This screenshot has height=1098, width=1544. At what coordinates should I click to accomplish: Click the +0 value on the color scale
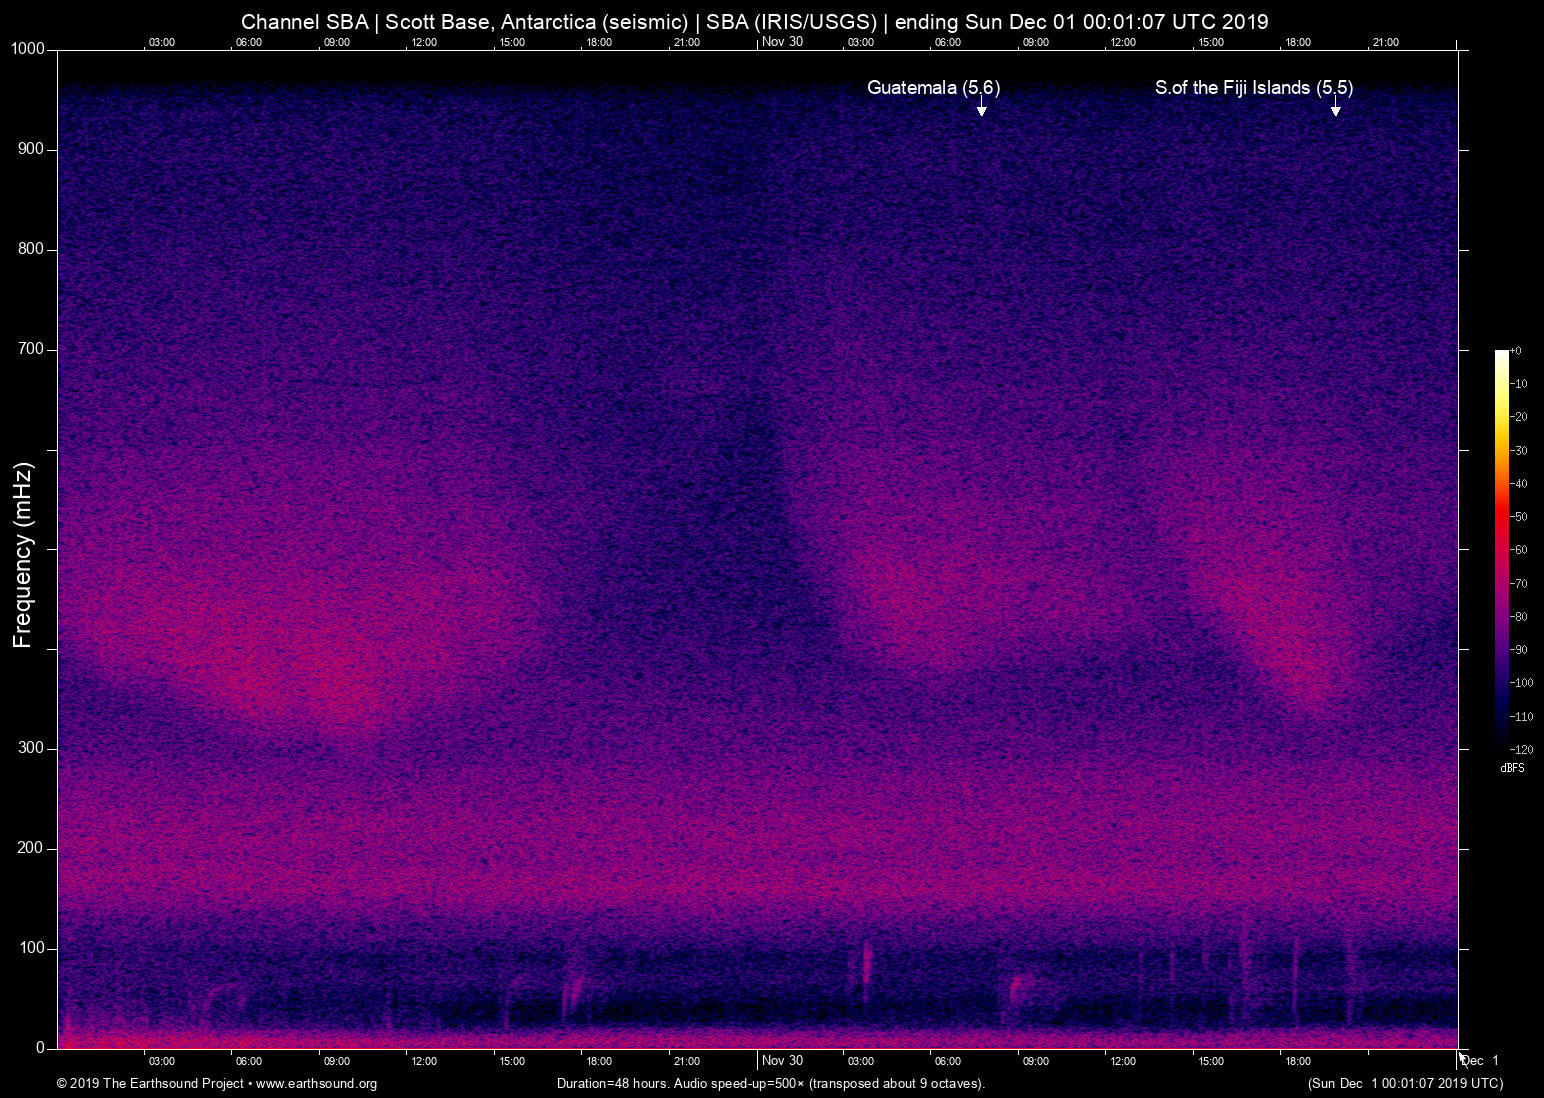1517,351
